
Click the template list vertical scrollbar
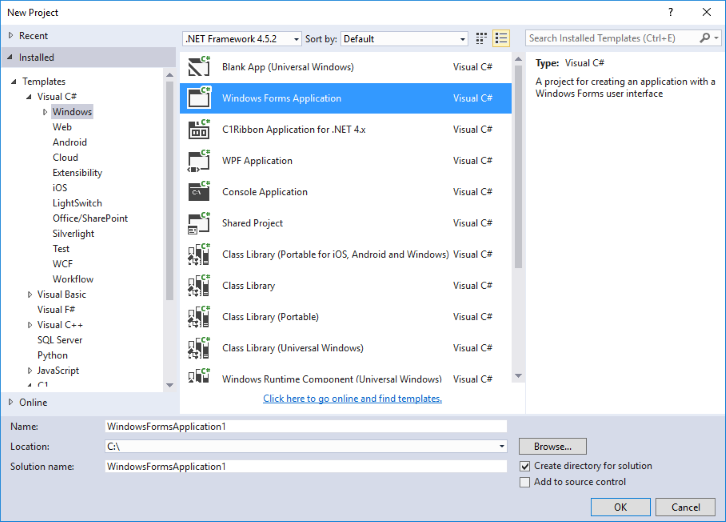(518, 160)
